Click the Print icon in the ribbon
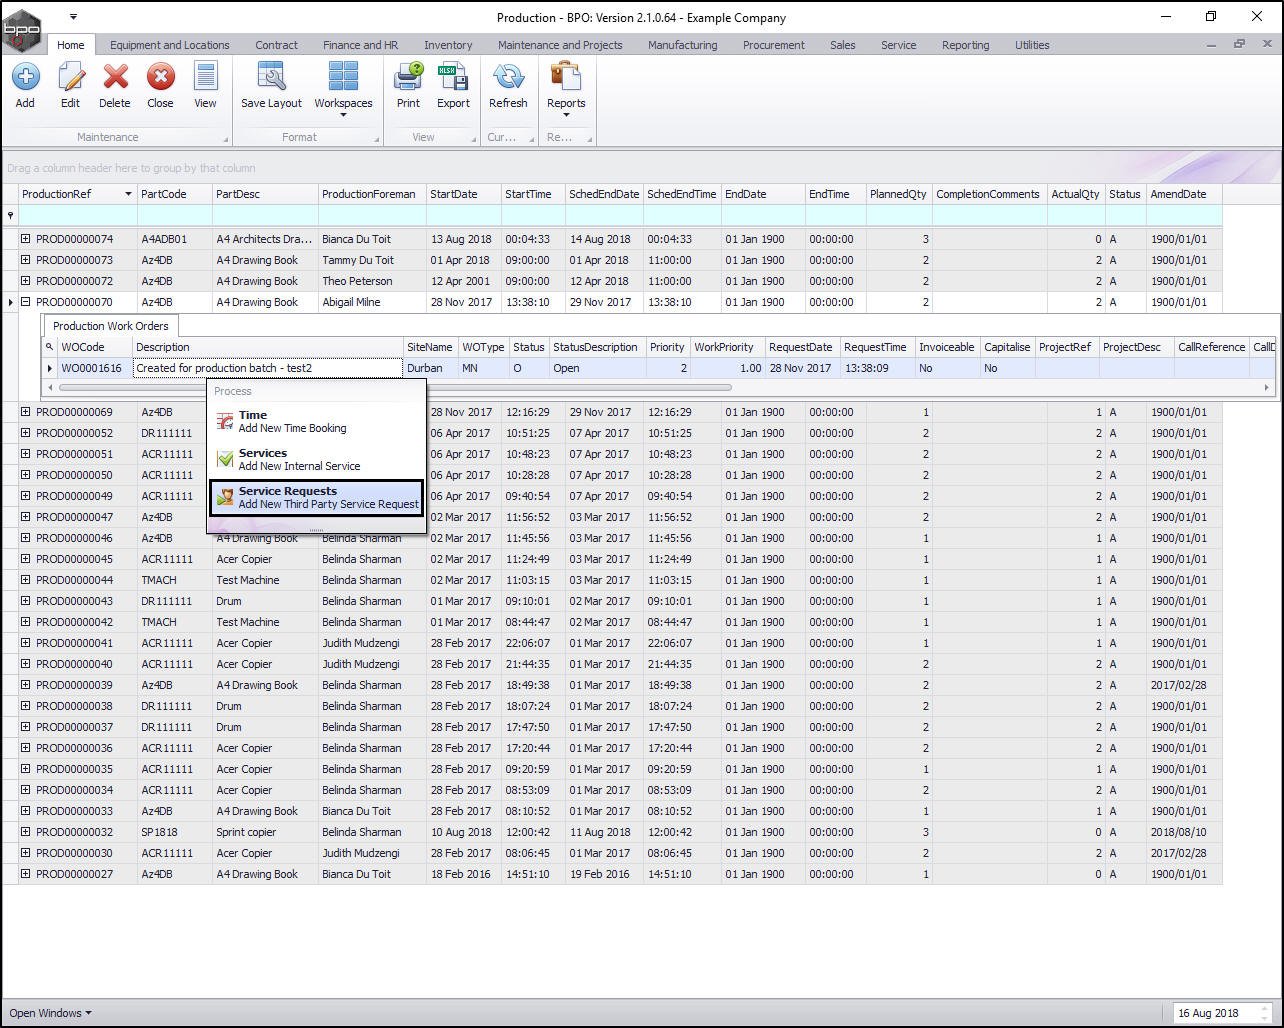 (408, 78)
